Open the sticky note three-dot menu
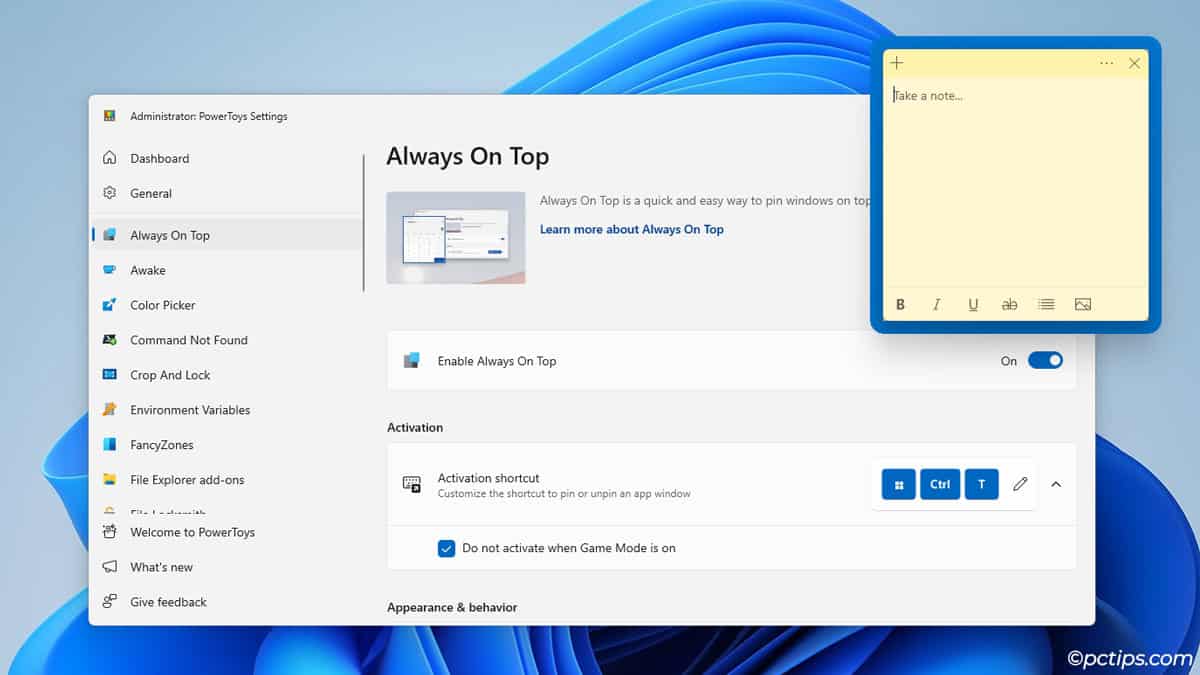 point(1106,63)
